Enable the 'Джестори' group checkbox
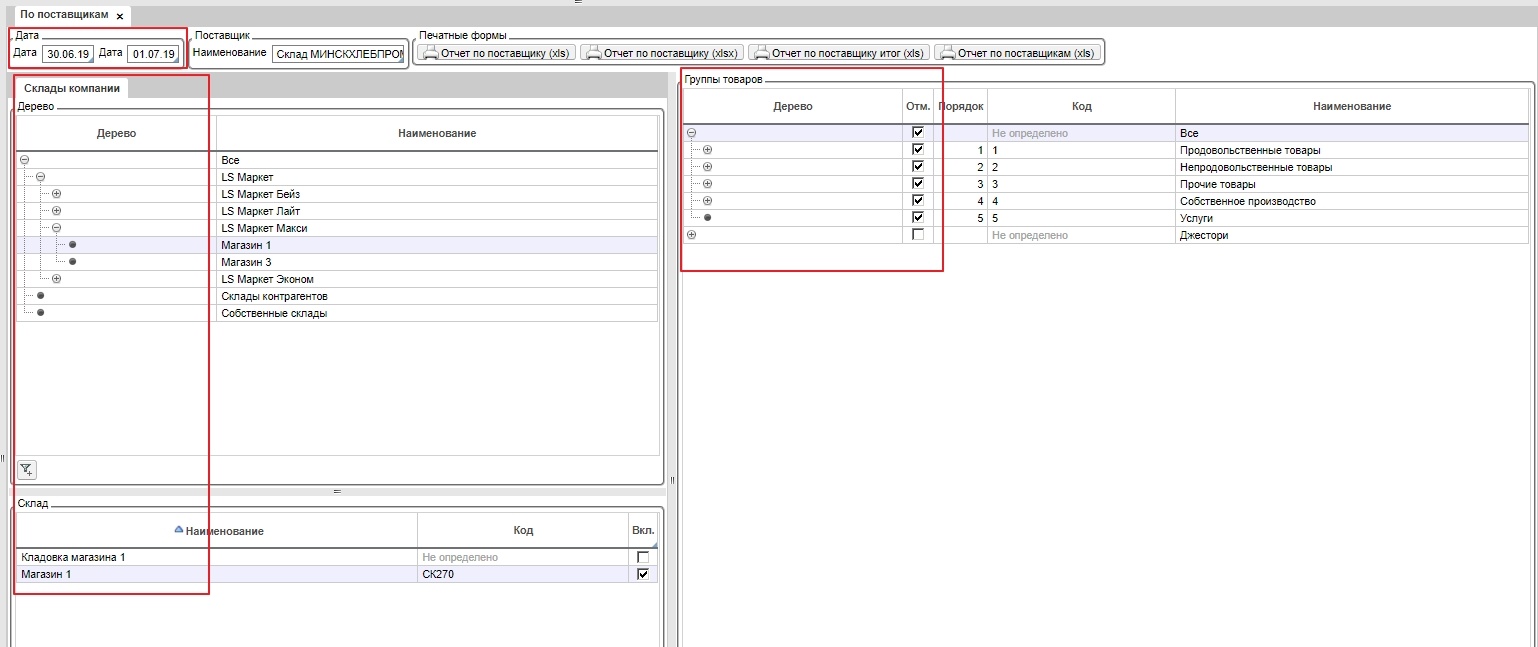1538x647 pixels. click(918, 235)
